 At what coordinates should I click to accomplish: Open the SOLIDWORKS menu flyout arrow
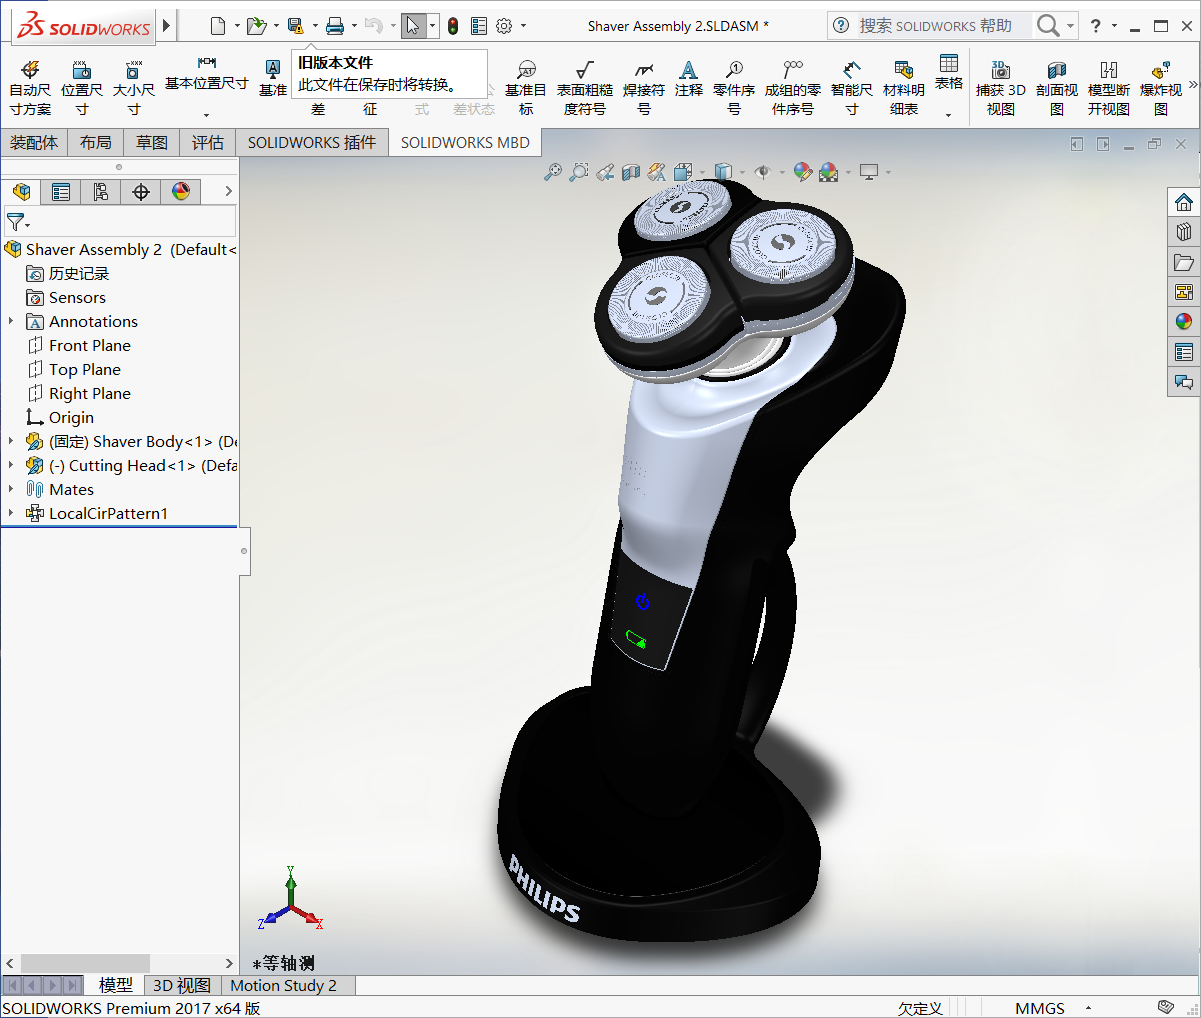(x=167, y=26)
